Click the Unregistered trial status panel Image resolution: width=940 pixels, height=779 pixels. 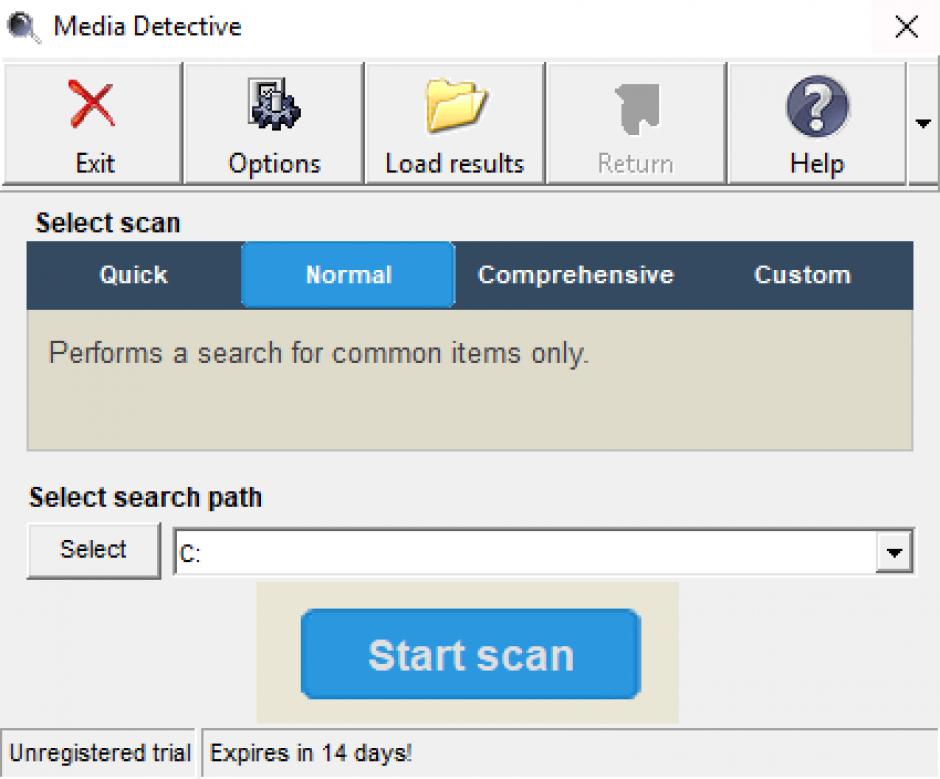coord(99,753)
